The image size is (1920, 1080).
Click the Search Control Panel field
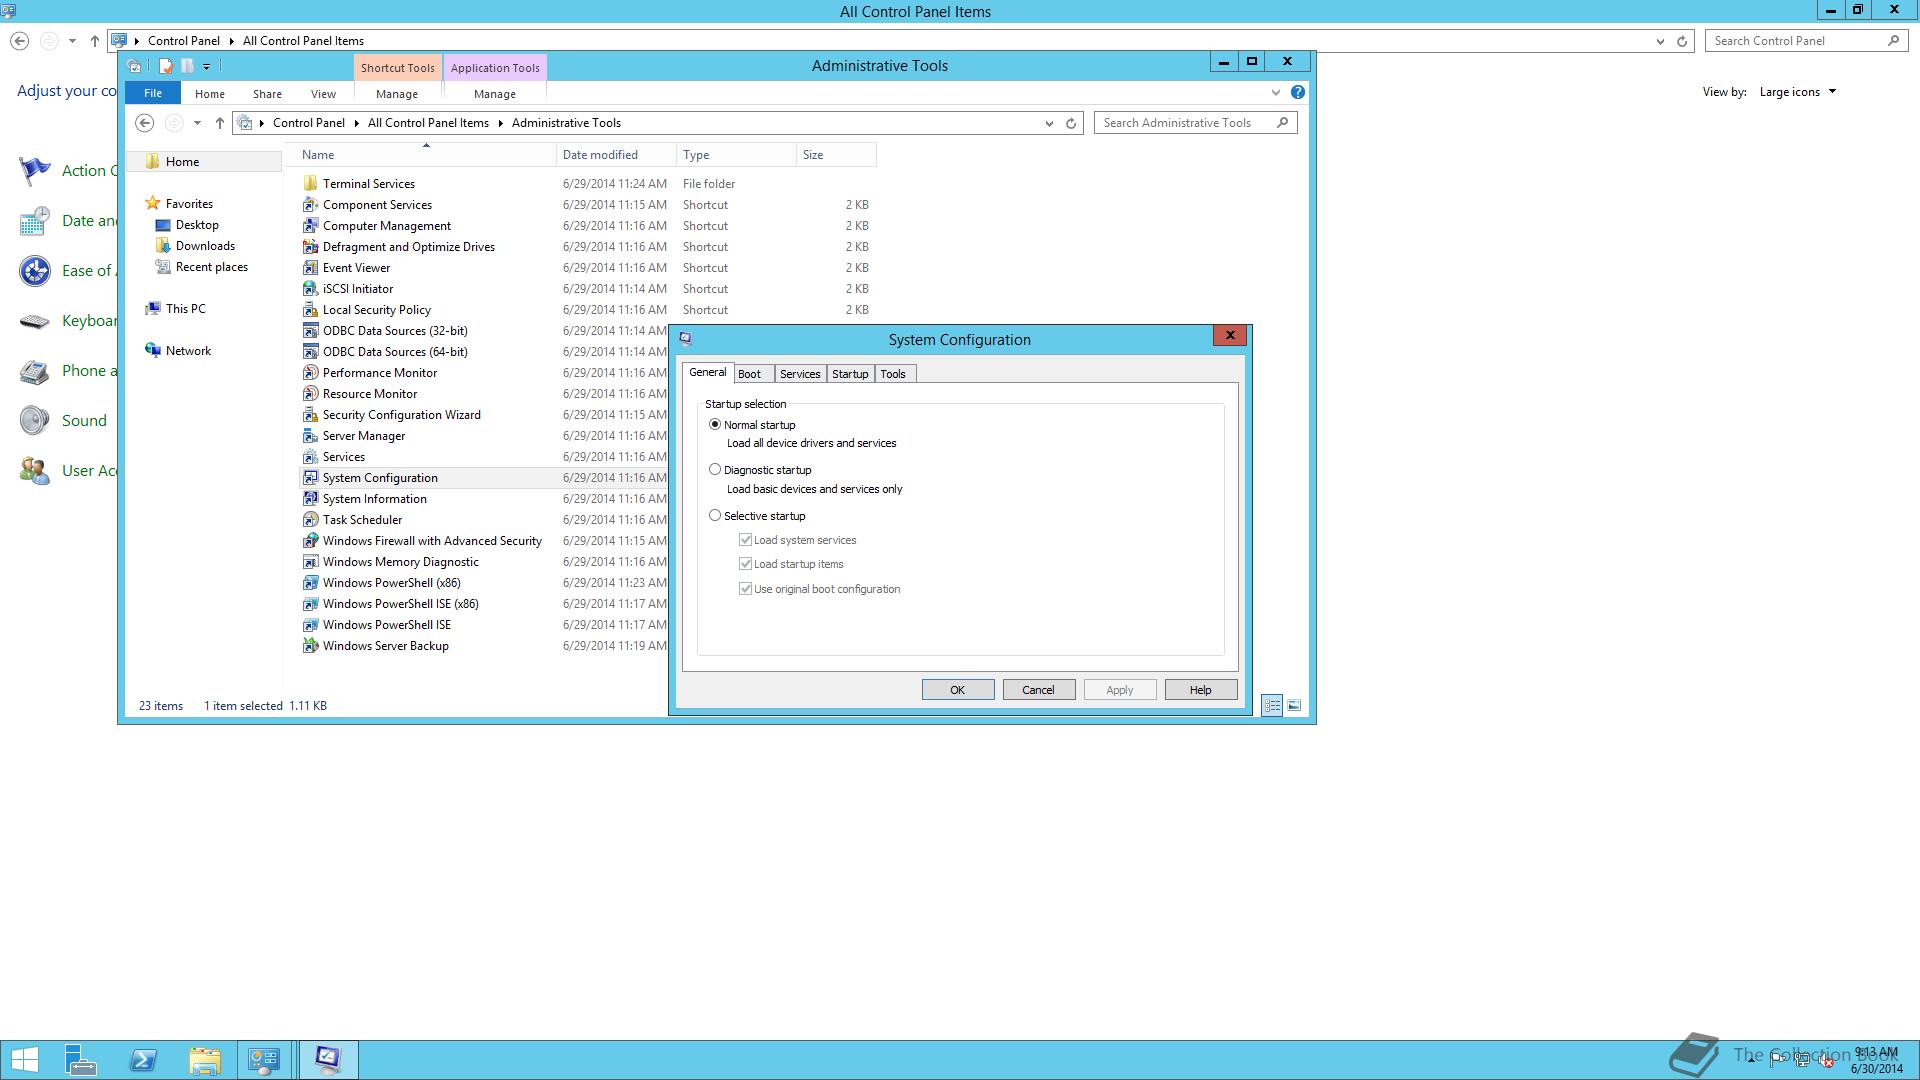pyautogui.click(x=1807, y=41)
